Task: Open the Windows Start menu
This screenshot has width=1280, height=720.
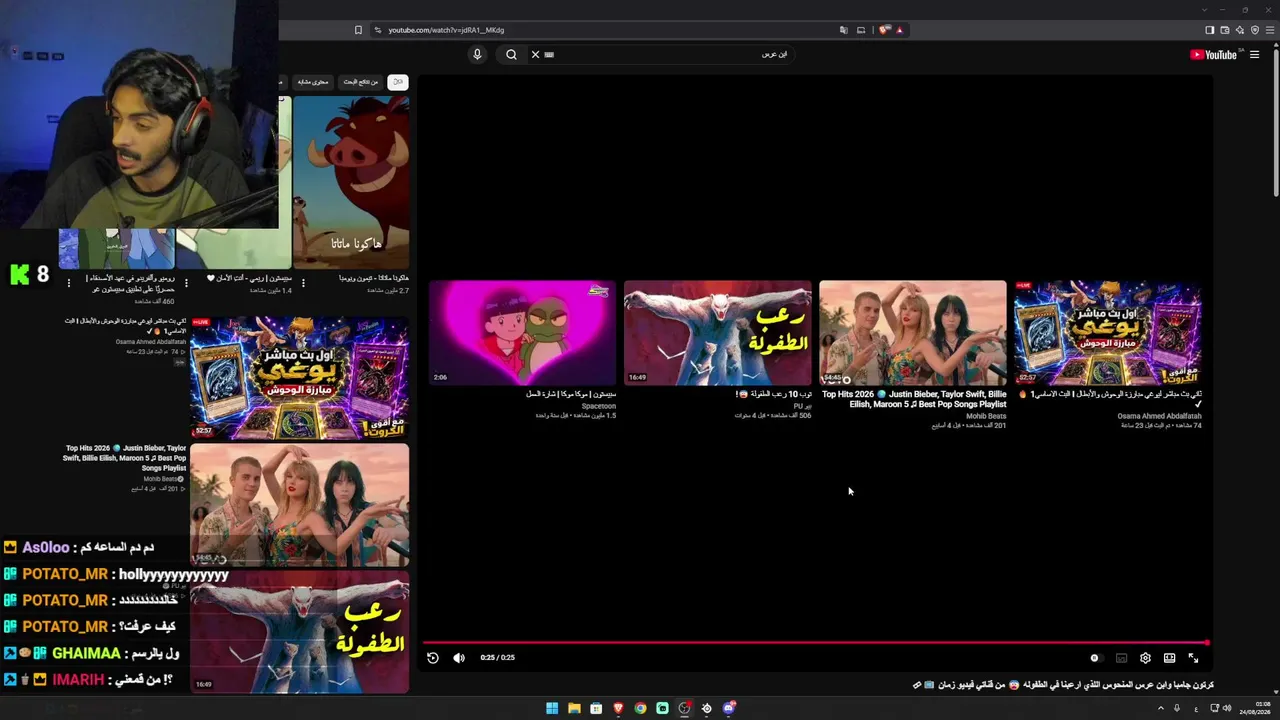Action: 552,708
